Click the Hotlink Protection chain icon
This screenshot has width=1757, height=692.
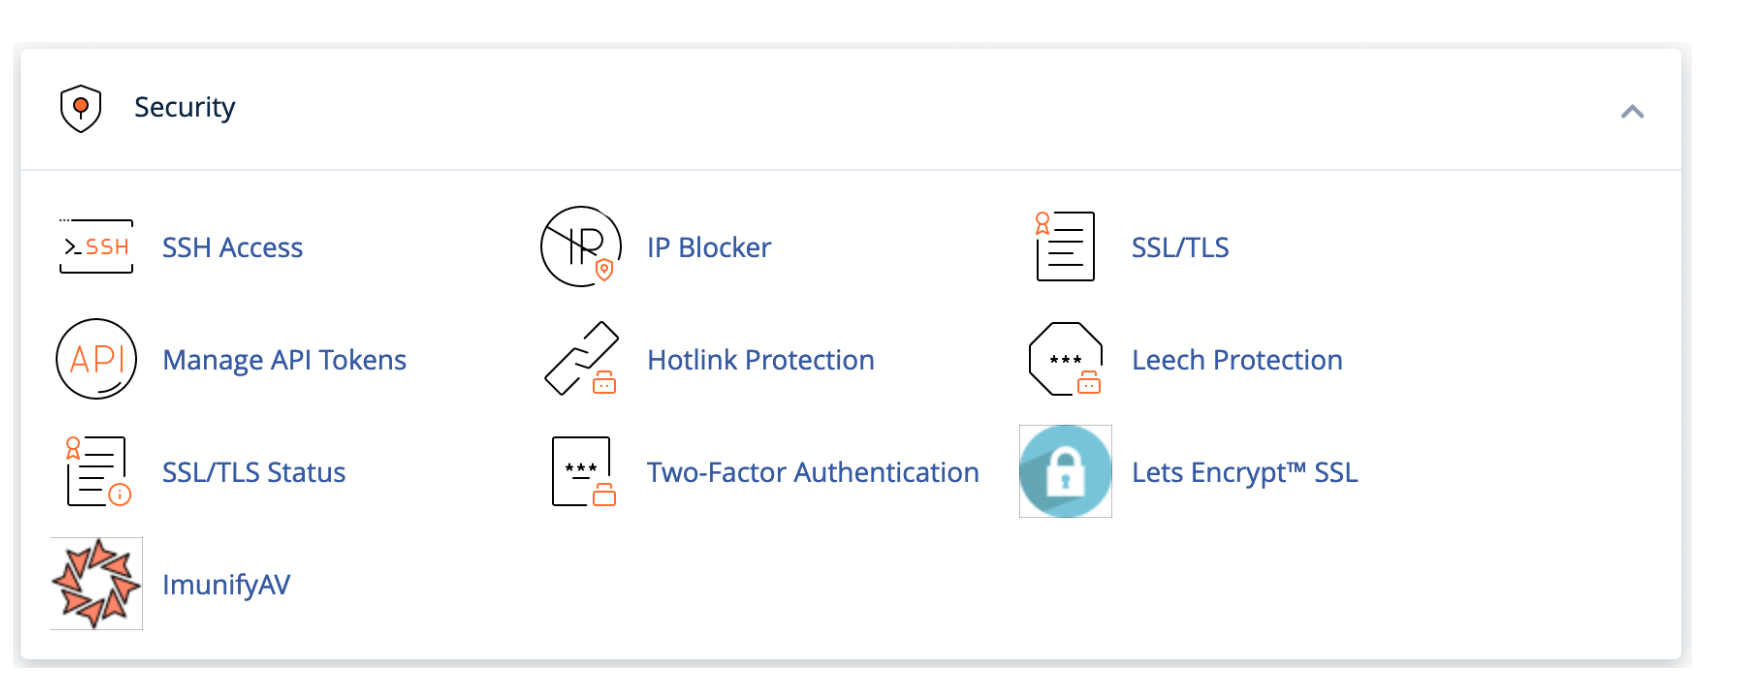[x=581, y=359]
